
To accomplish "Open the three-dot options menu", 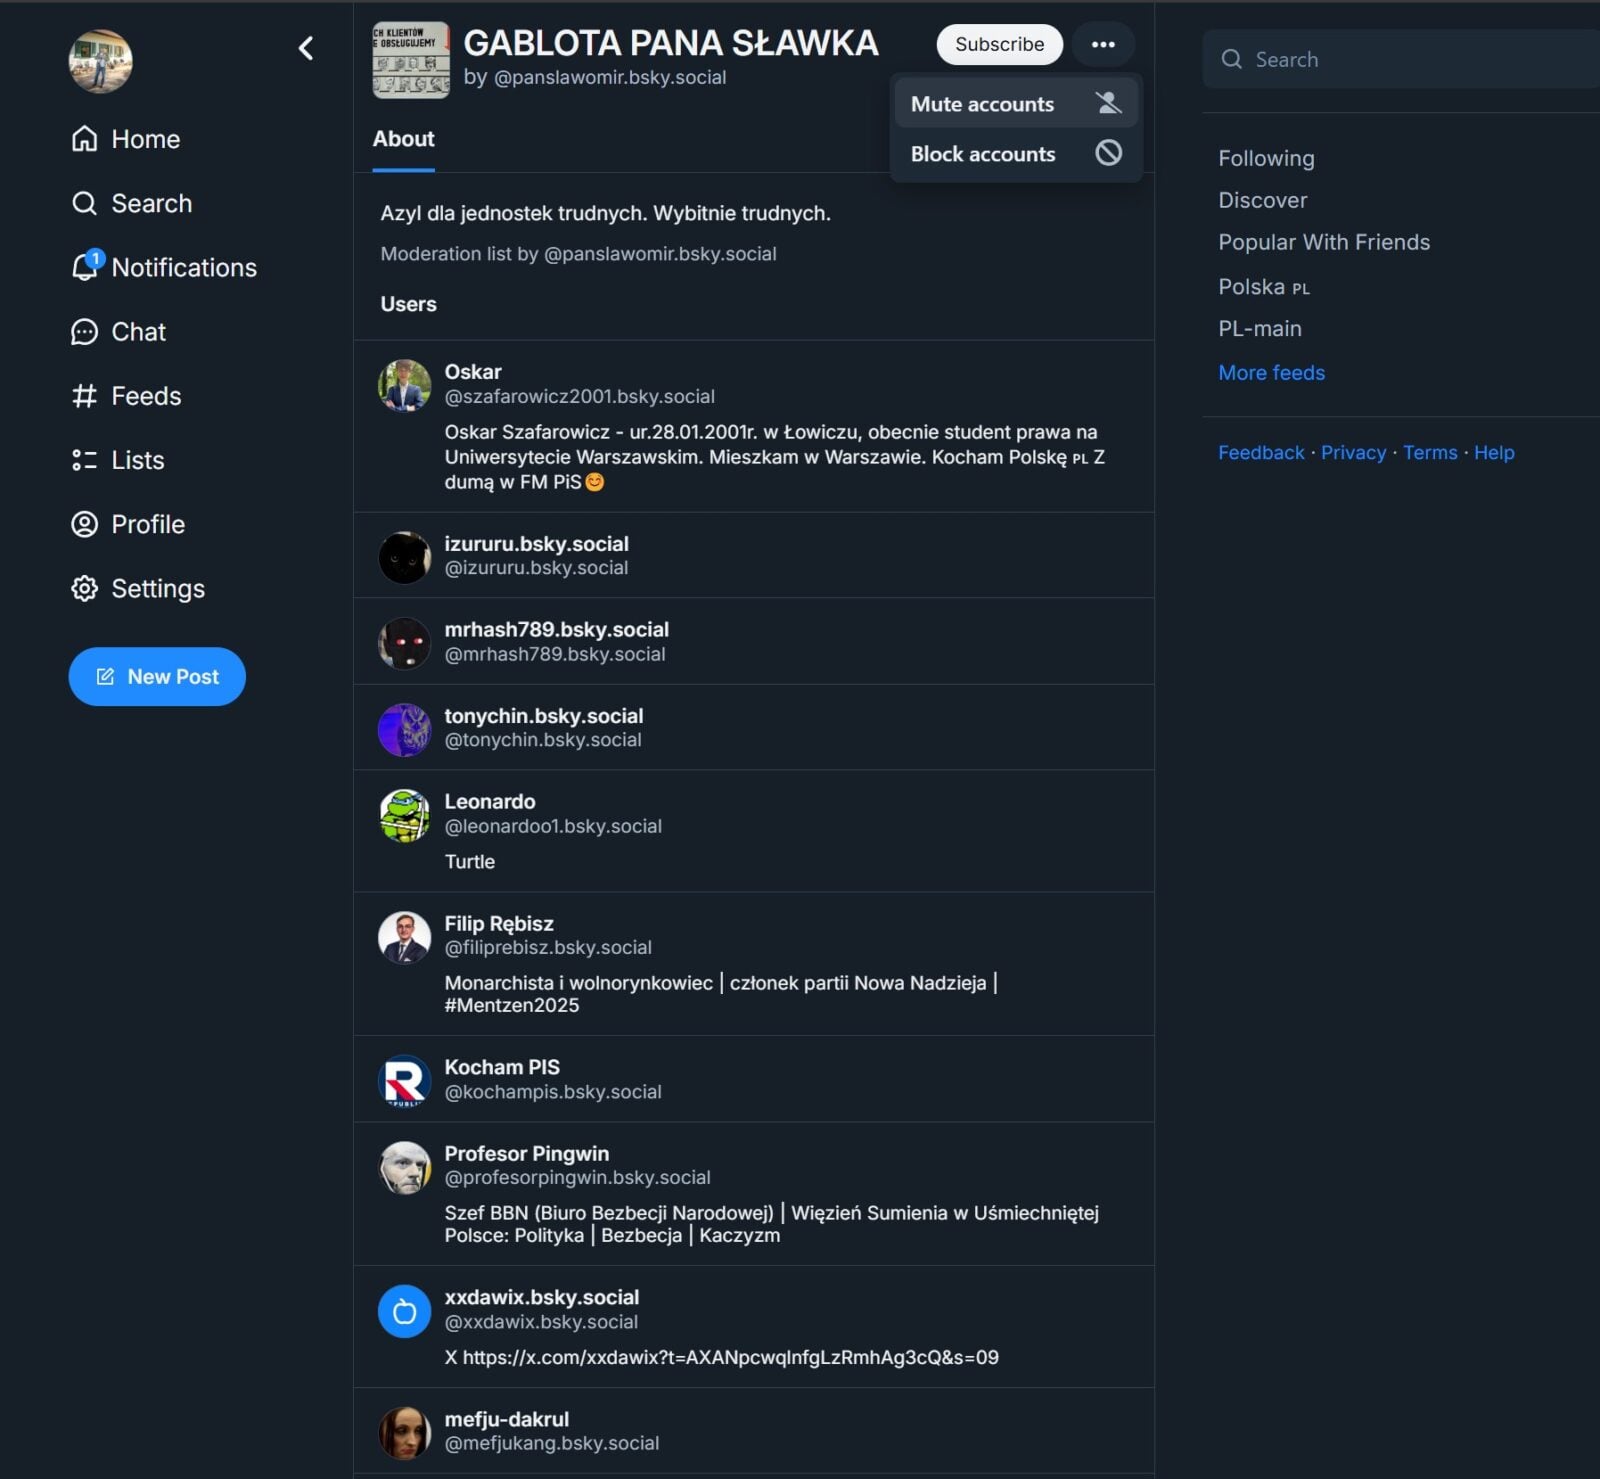I will tap(1103, 44).
